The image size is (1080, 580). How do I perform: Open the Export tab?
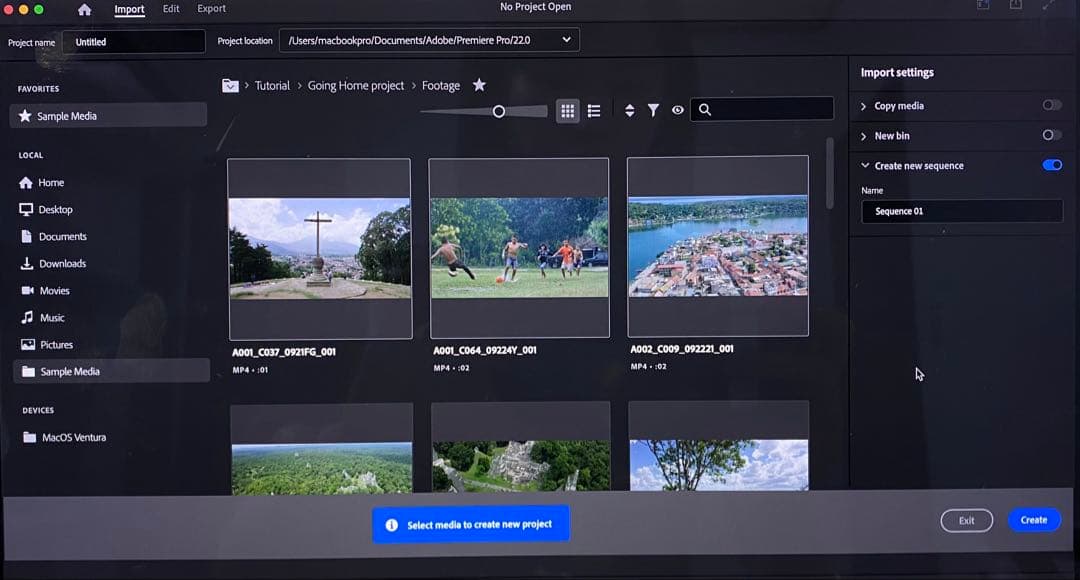coord(211,9)
